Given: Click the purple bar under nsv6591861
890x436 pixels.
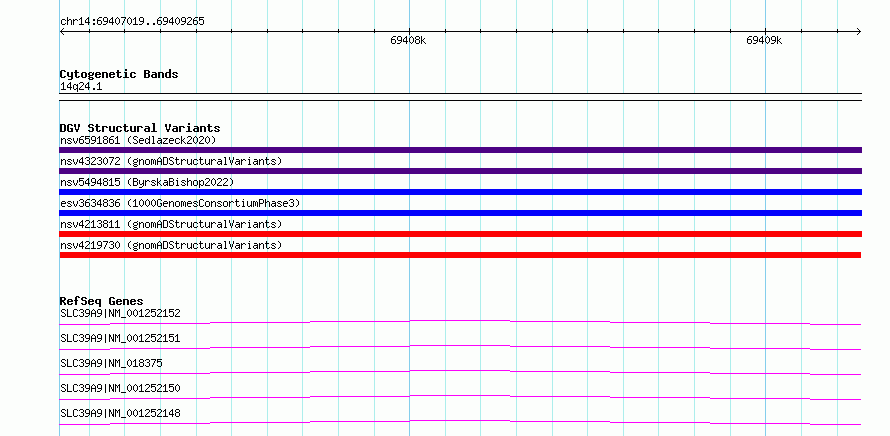Looking at the screenshot, I should coord(460,150).
